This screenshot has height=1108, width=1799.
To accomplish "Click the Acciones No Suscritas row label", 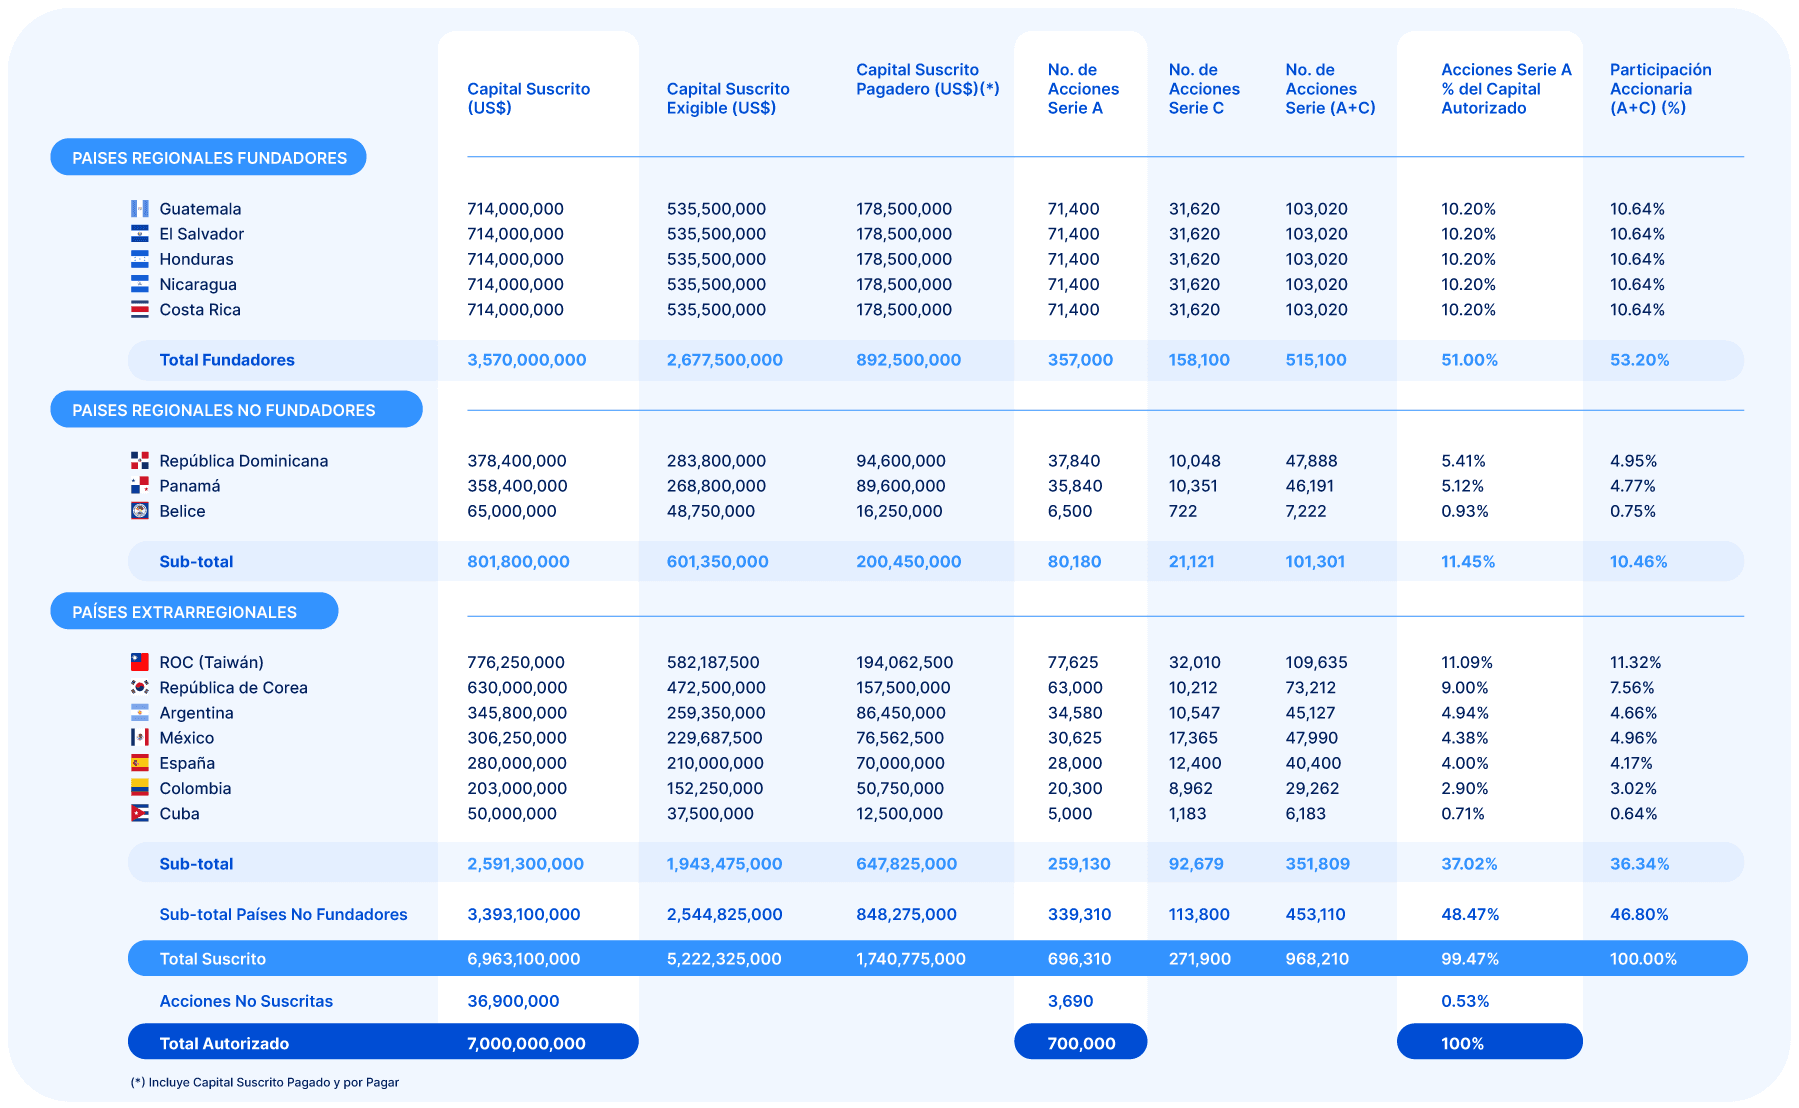I will (246, 1001).
